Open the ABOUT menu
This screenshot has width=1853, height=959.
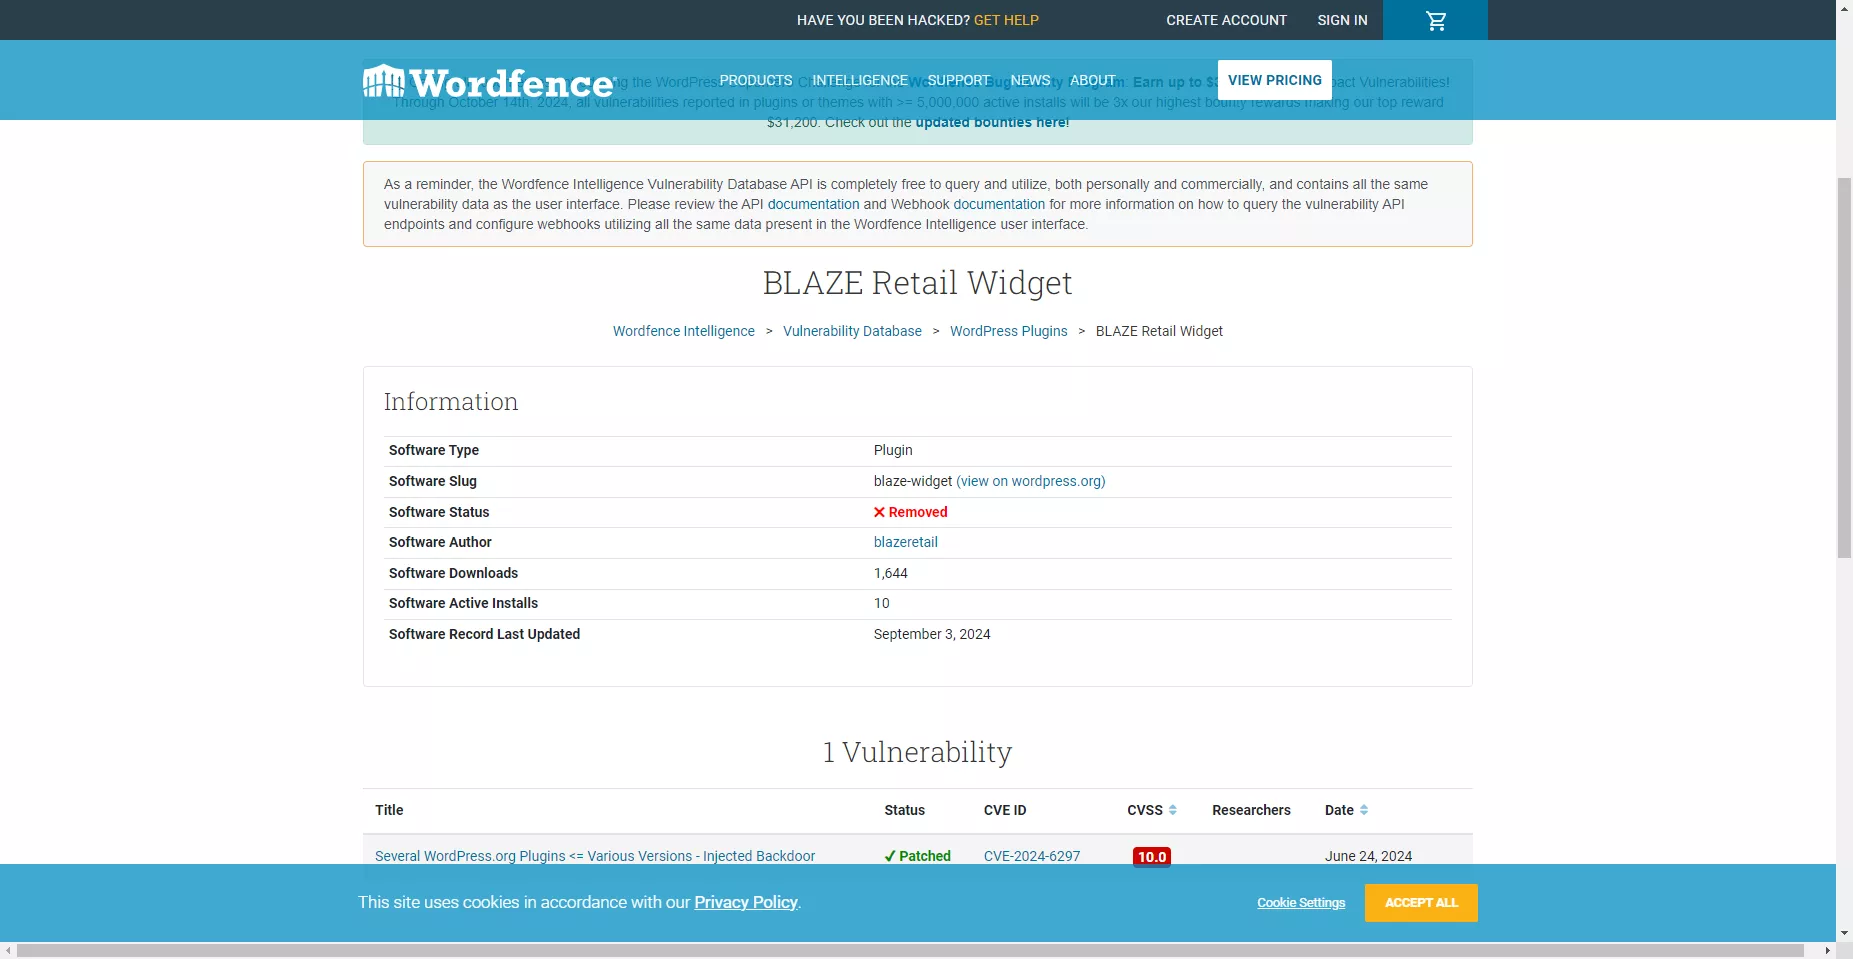[x=1092, y=80]
